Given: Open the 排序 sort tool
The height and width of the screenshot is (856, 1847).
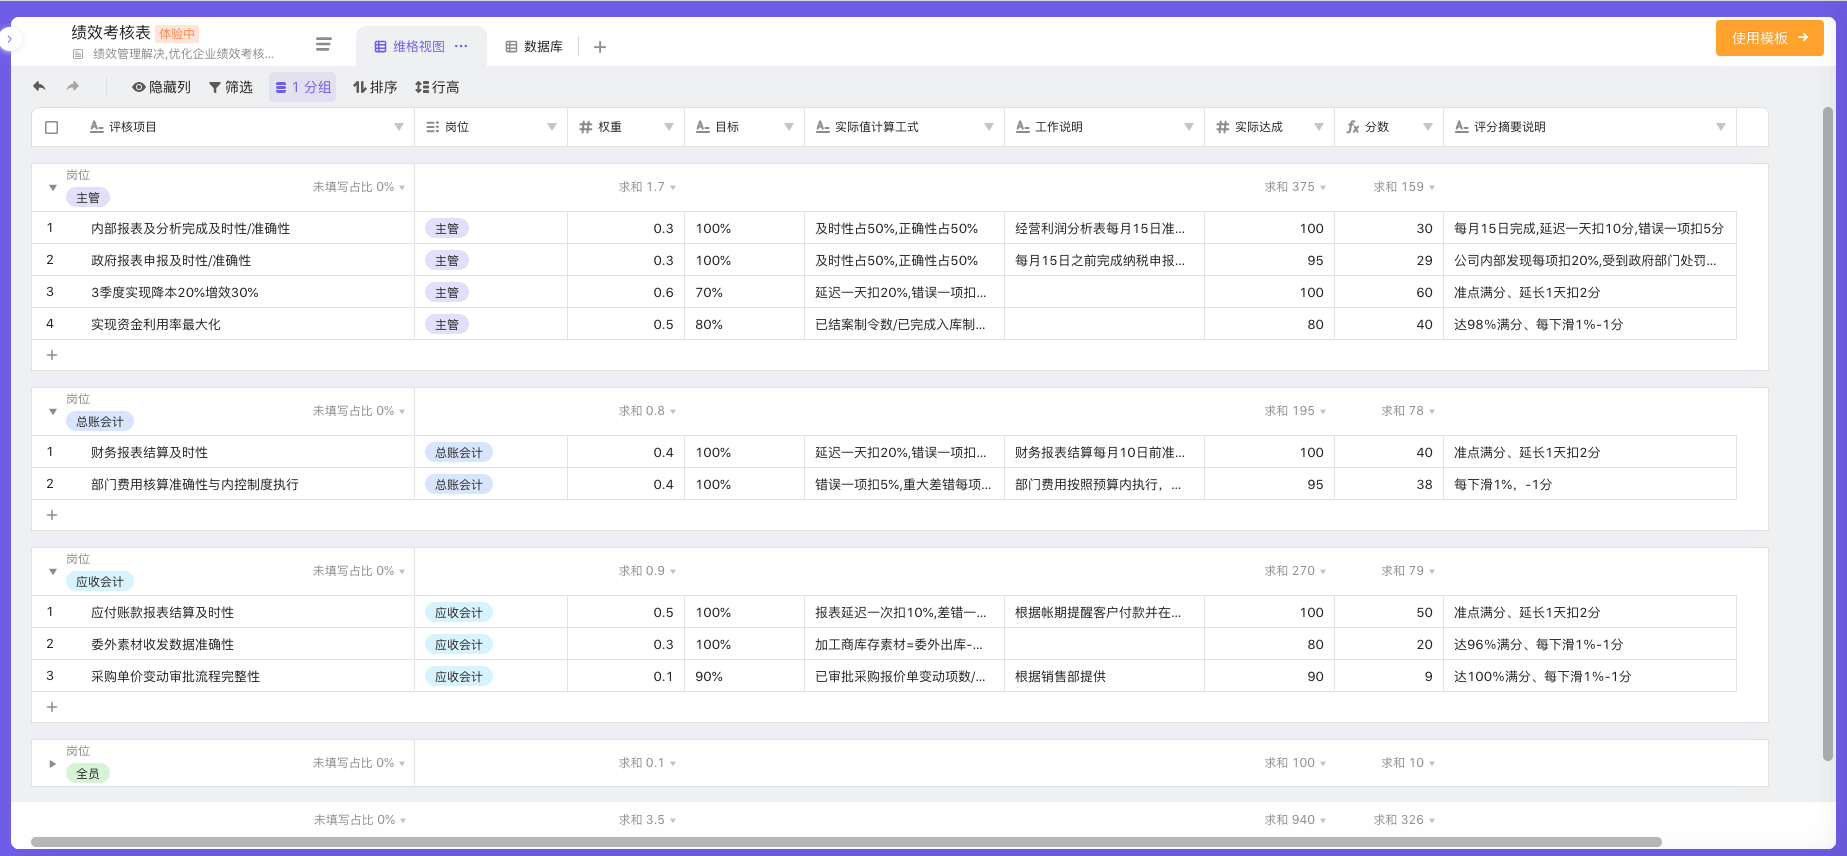Looking at the screenshot, I should pyautogui.click(x=375, y=87).
